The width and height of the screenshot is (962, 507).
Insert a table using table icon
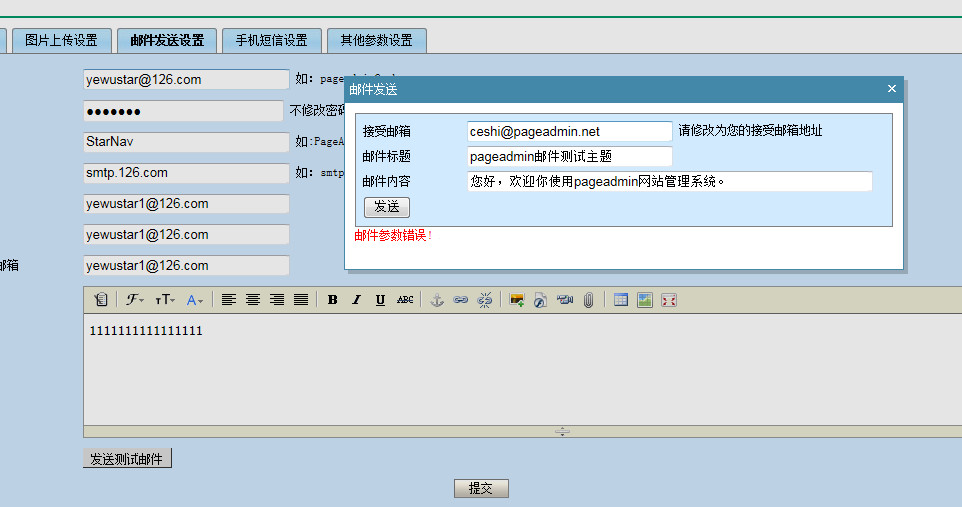pos(621,300)
